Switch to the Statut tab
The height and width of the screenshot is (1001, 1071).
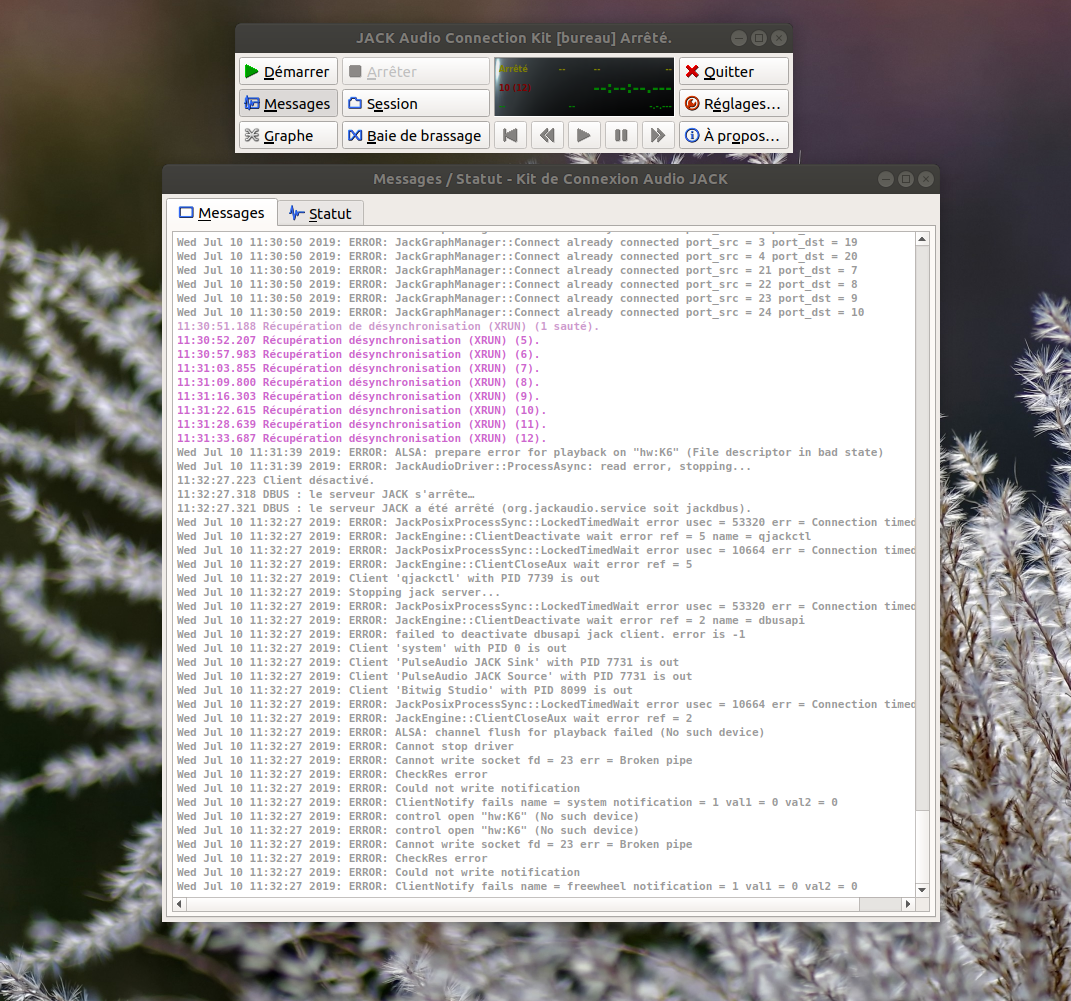pos(320,214)
